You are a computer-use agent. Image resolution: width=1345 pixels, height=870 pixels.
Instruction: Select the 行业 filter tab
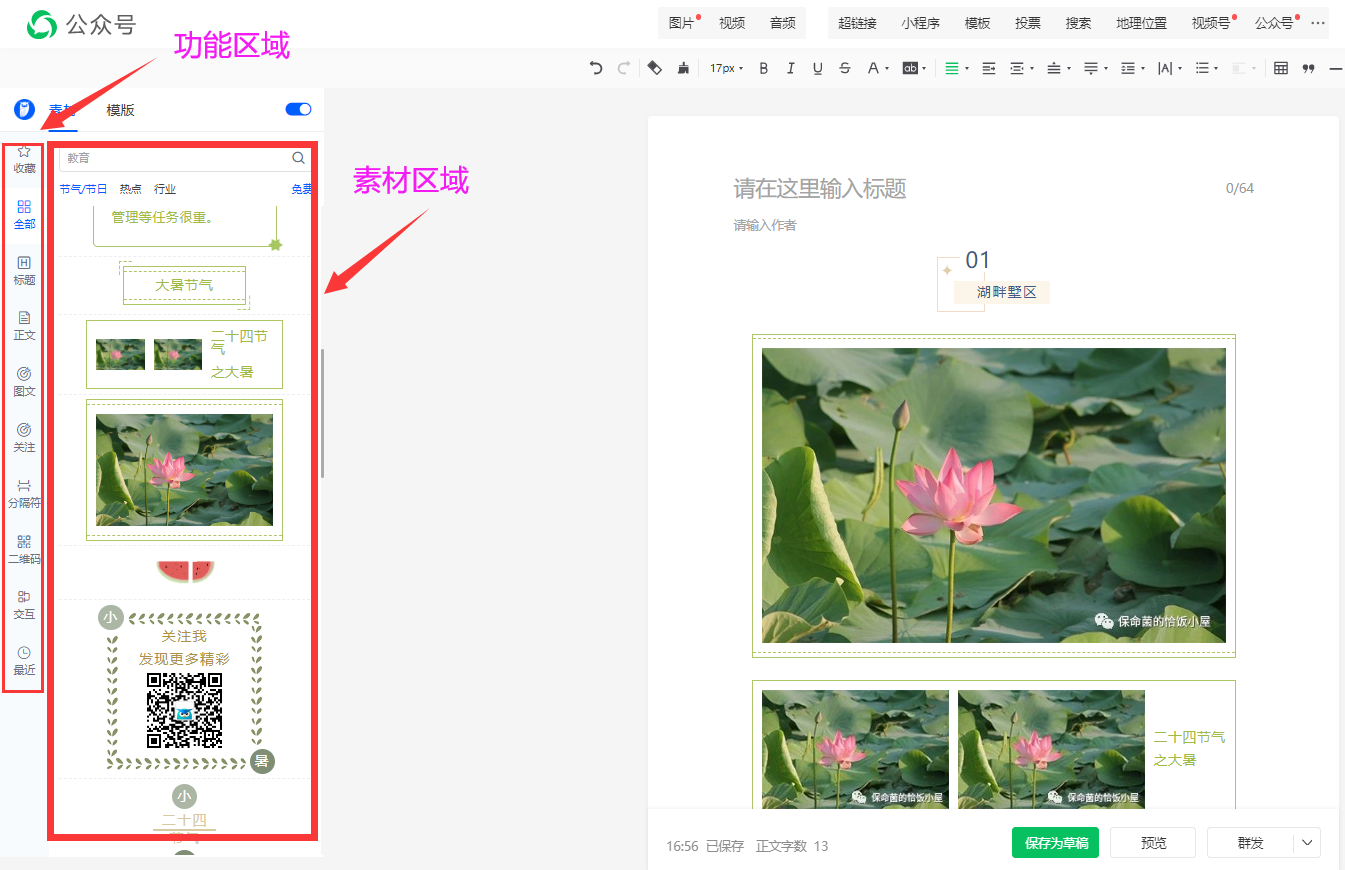(x=165, y=189)
